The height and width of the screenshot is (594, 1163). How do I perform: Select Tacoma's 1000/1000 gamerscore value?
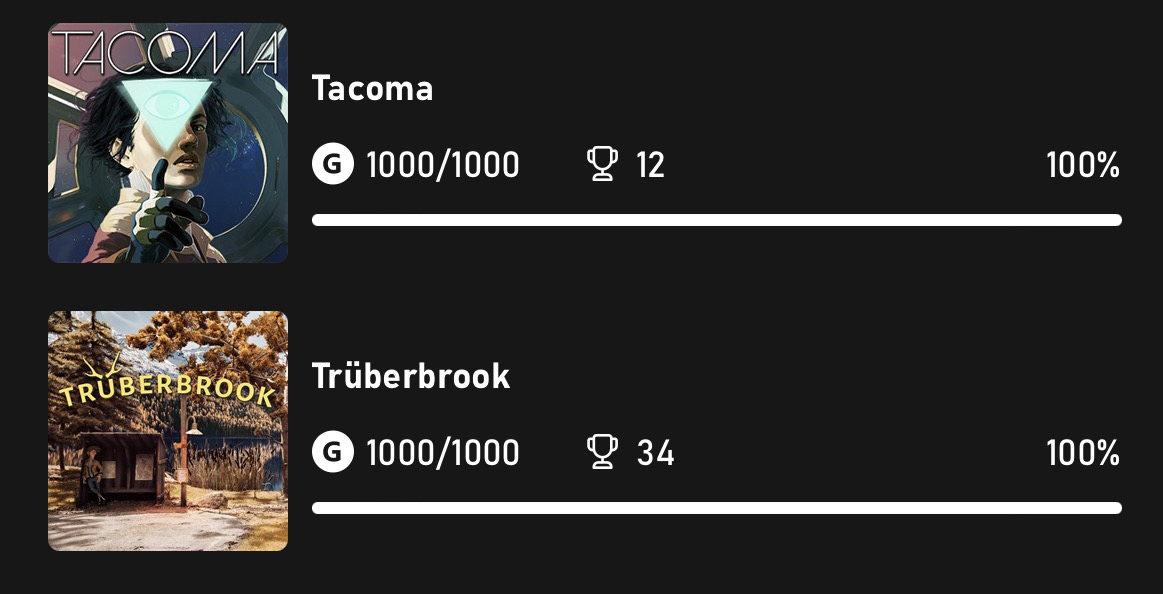[x=443, y=165]
